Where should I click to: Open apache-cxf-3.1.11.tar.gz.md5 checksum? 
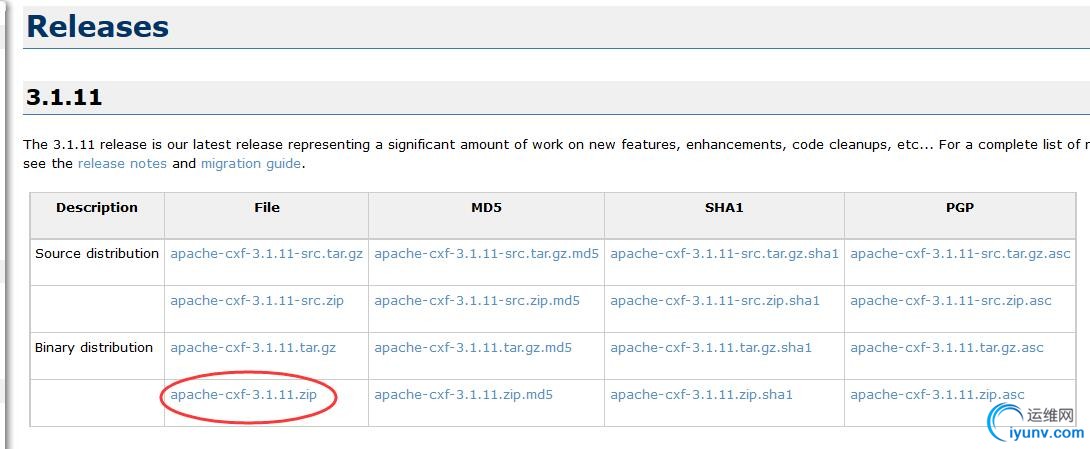[x=473, y=348]
